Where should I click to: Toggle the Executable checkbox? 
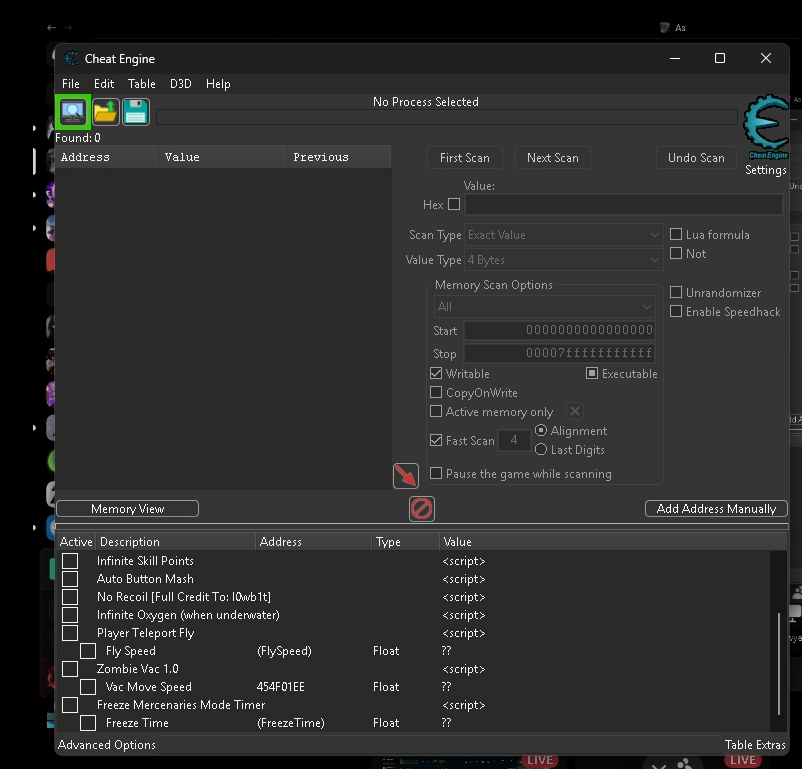click(x=592, y=373)
